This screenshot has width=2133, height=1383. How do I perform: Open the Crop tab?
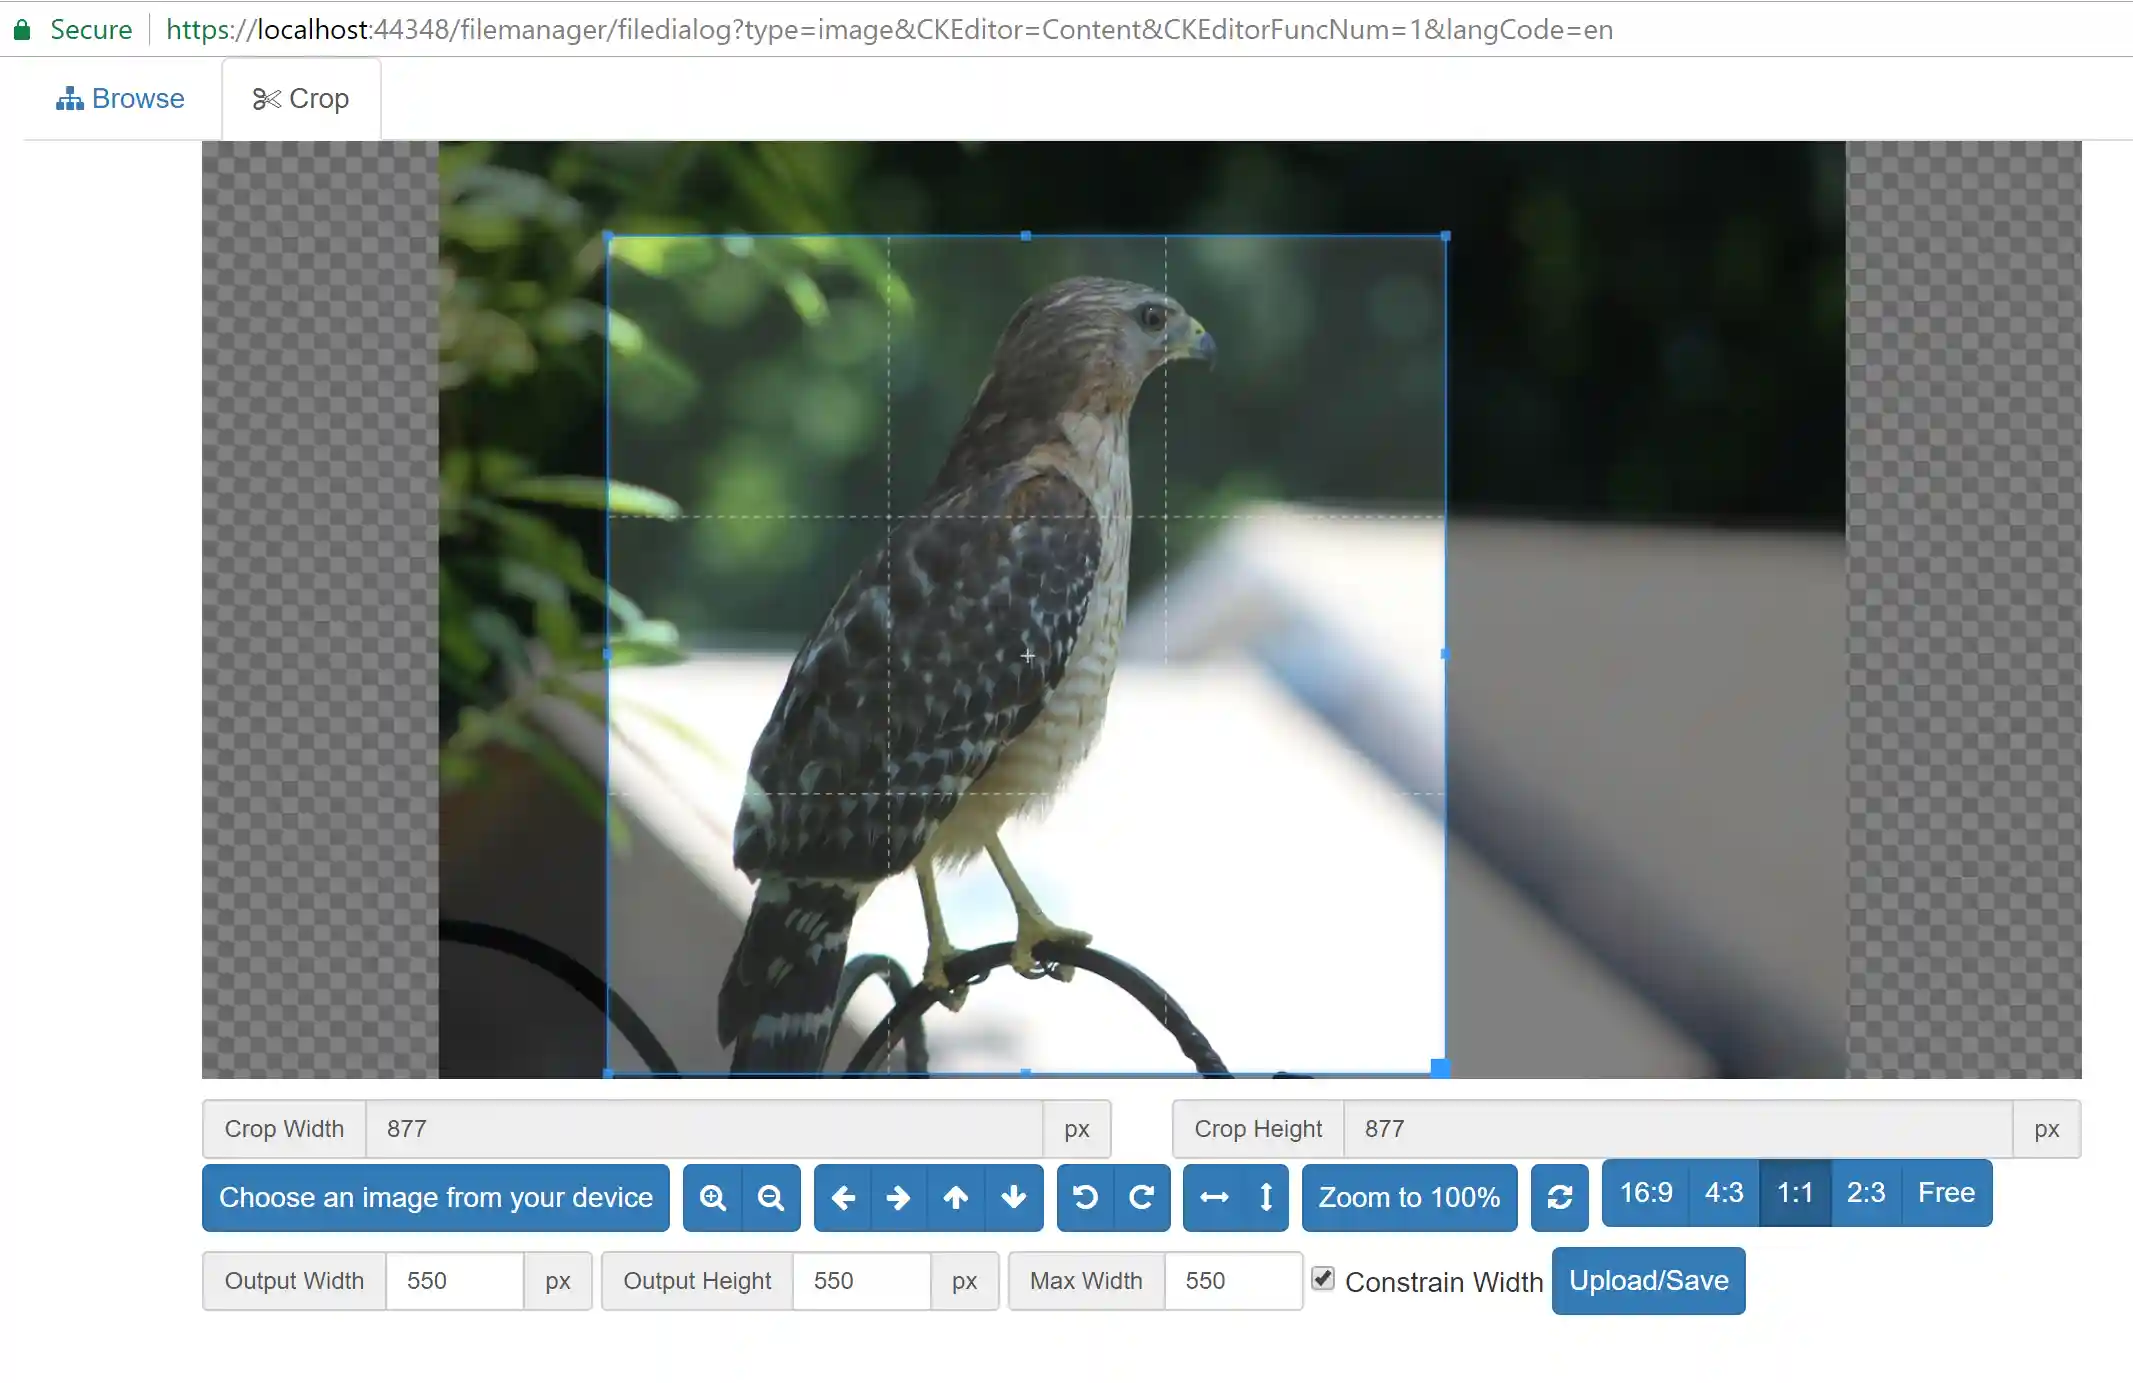click(x=301, y=97)
